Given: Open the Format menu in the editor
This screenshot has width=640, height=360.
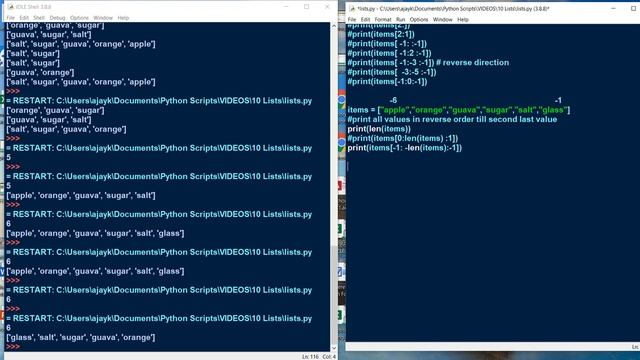Looking at the screenshot, I should [383, 20].
